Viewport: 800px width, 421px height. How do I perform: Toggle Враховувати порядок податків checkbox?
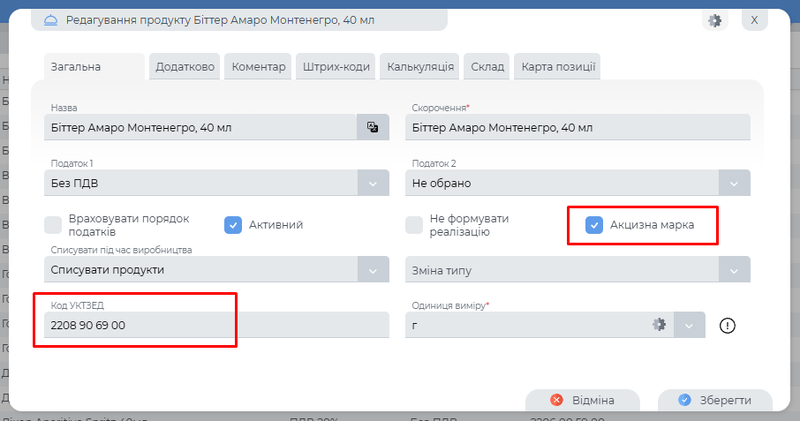54,225
